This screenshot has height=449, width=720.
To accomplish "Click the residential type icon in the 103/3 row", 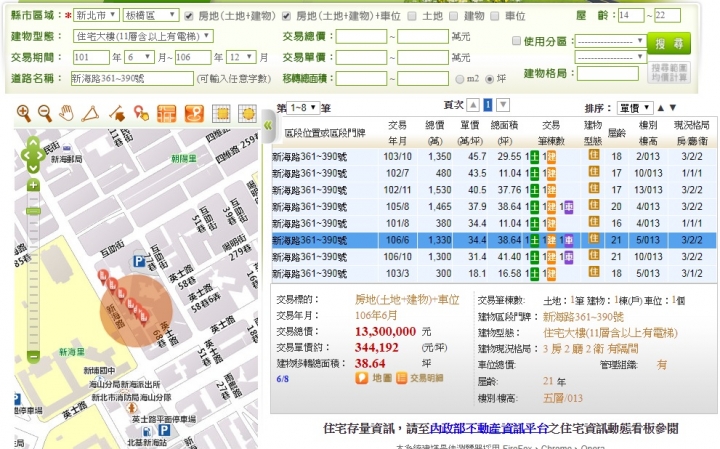I will pyautogui.click(x=593, y=272).
